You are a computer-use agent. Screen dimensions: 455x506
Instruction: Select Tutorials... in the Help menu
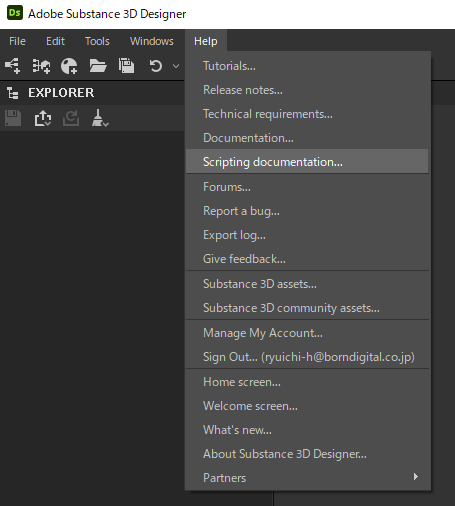(307, 66)
